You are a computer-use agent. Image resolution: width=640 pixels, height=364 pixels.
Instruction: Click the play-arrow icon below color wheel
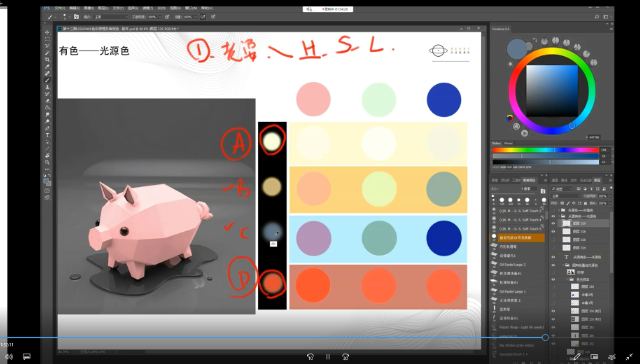[524, 133]
